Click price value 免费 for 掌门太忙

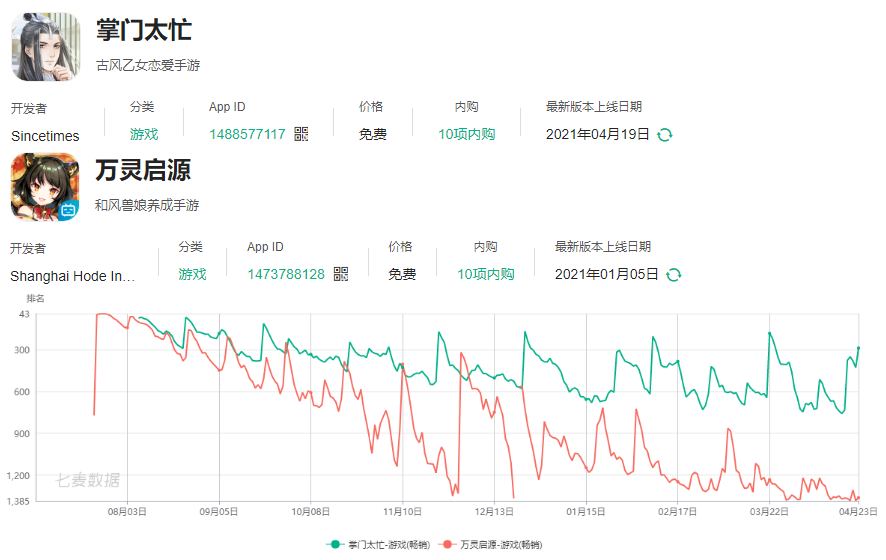[x=373, y=134]
